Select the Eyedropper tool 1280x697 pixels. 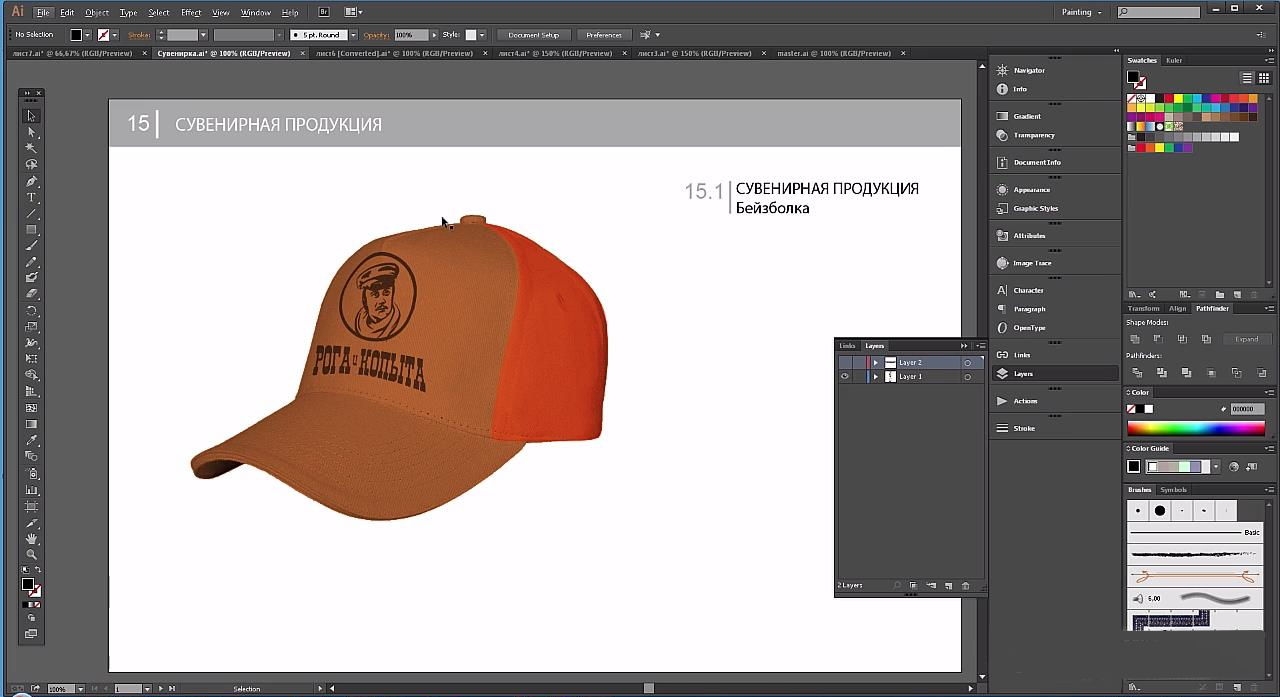(x=31, y=441)
